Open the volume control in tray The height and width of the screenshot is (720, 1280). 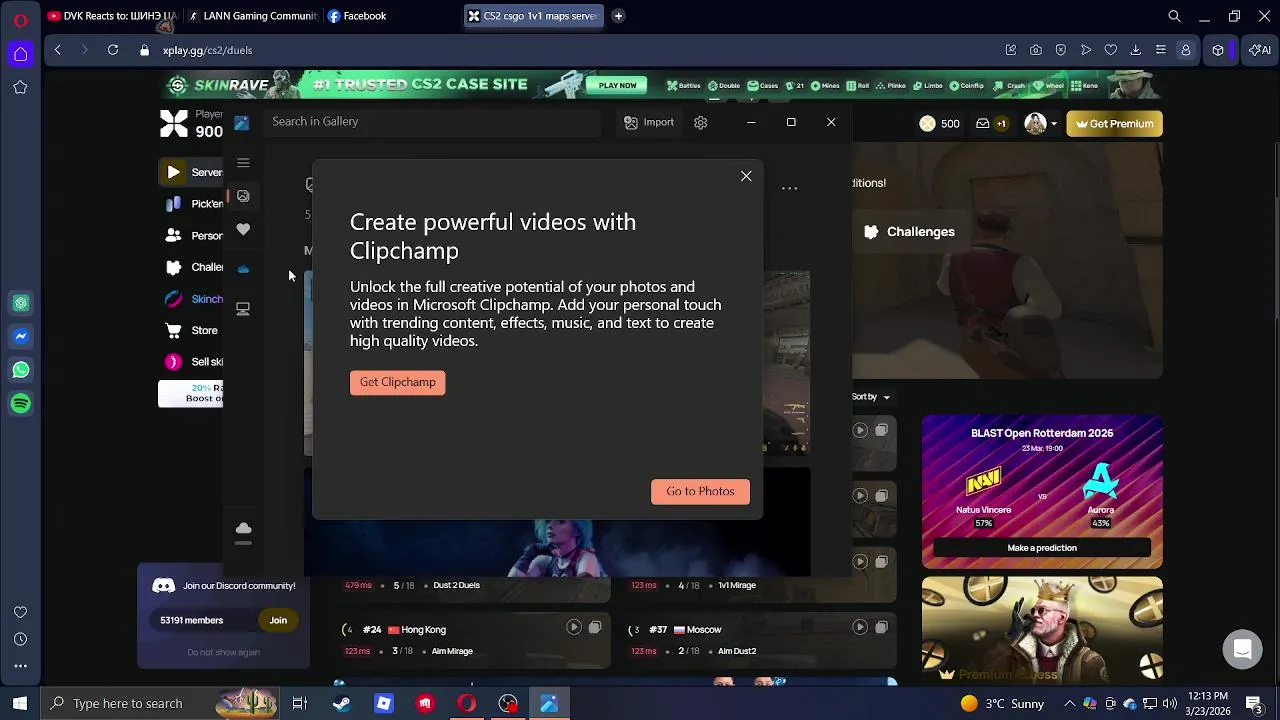pyautogui.click(x=1170, y=704)
